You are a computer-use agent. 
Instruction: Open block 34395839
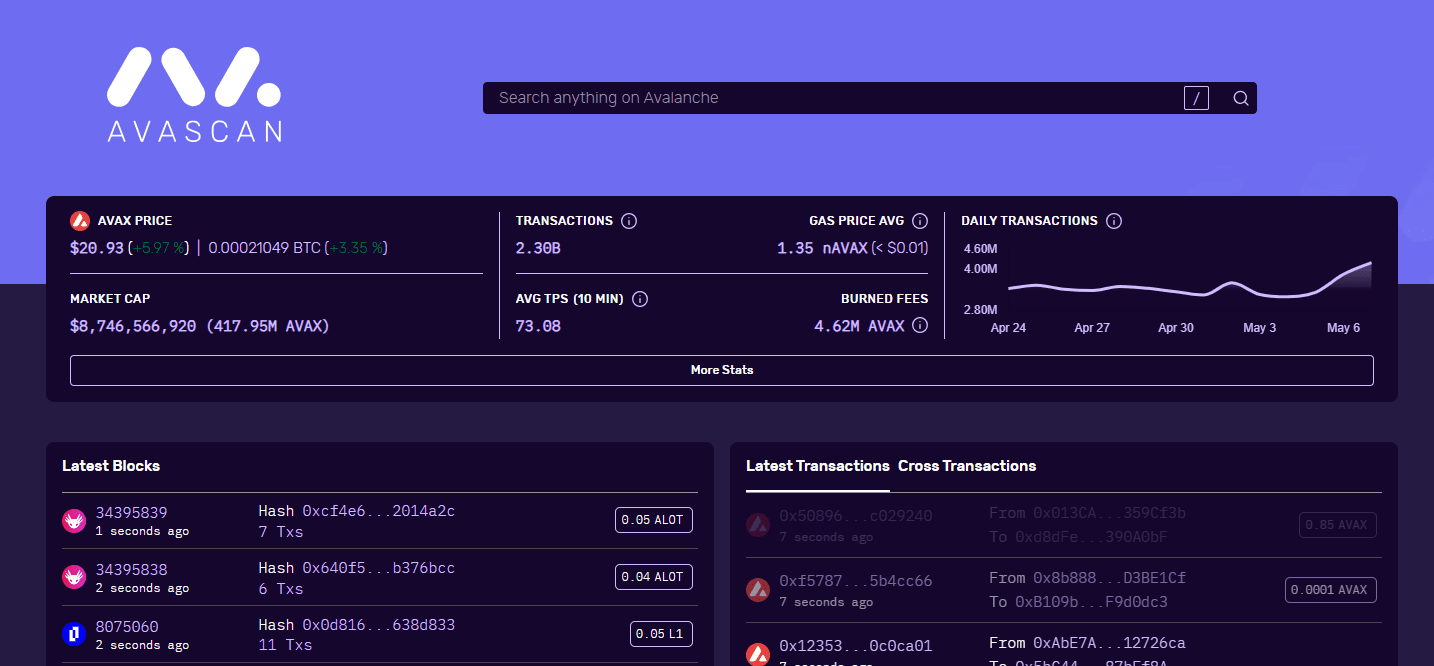click(x=131, y=513)
